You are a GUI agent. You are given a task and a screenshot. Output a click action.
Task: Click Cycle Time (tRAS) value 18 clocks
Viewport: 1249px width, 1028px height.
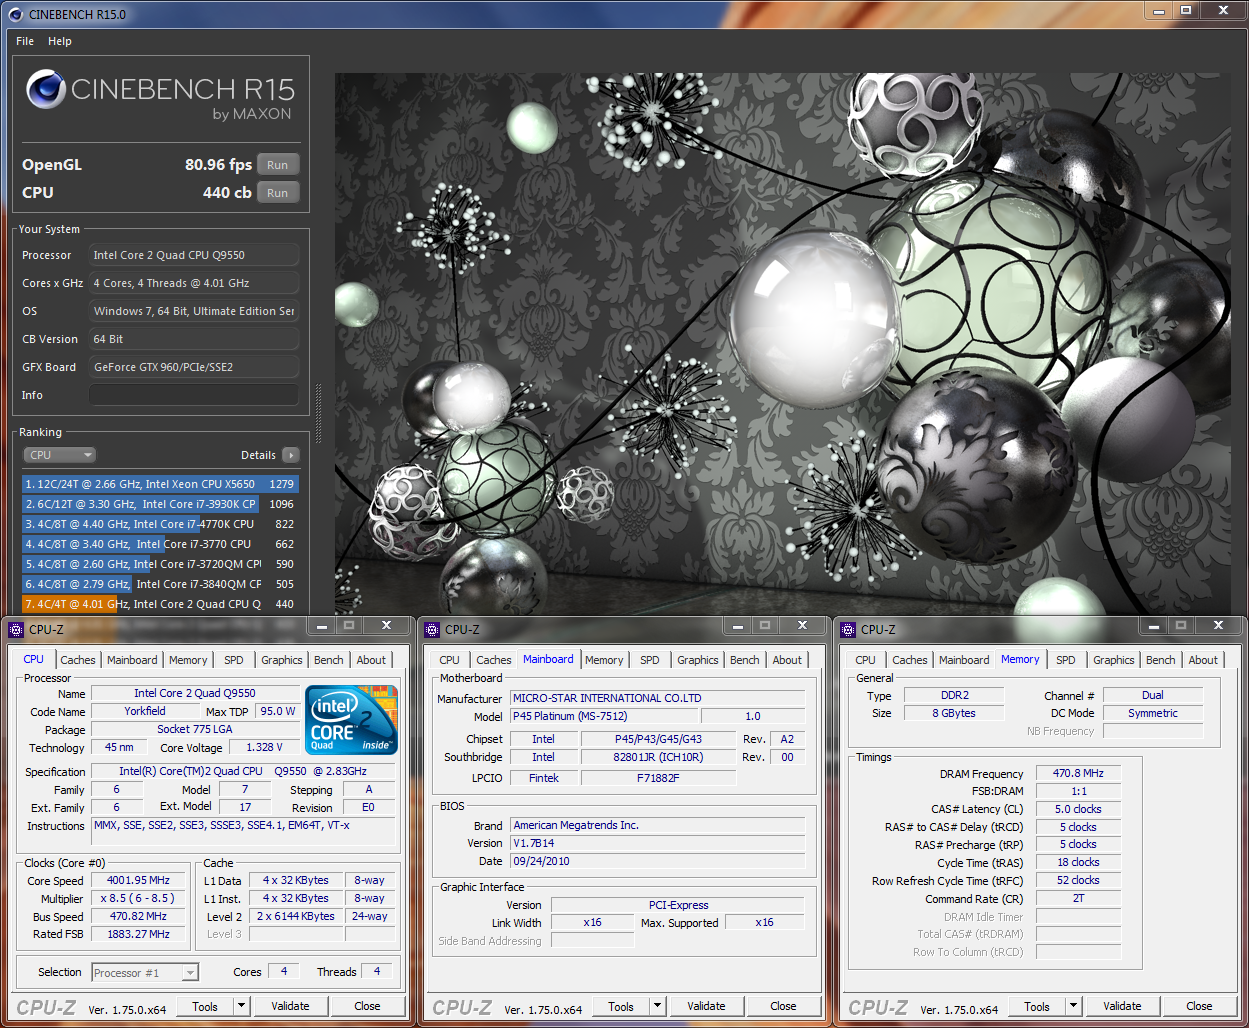pos(1078,862)
